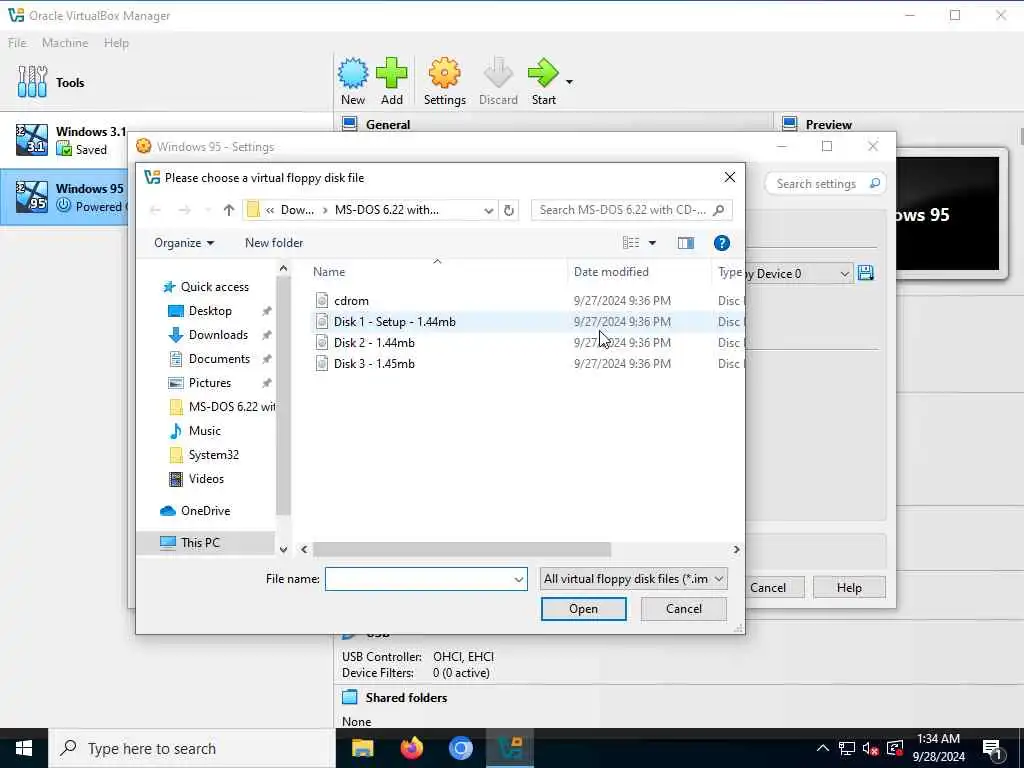This screenshot has width=1024, height=768.
Task: Open the Machine menu
Action: (65, 42)
